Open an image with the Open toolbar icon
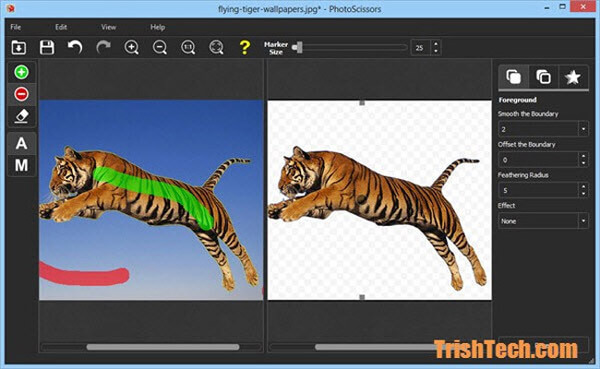Viewport: 600px width, 369px height. pos(19,47)
